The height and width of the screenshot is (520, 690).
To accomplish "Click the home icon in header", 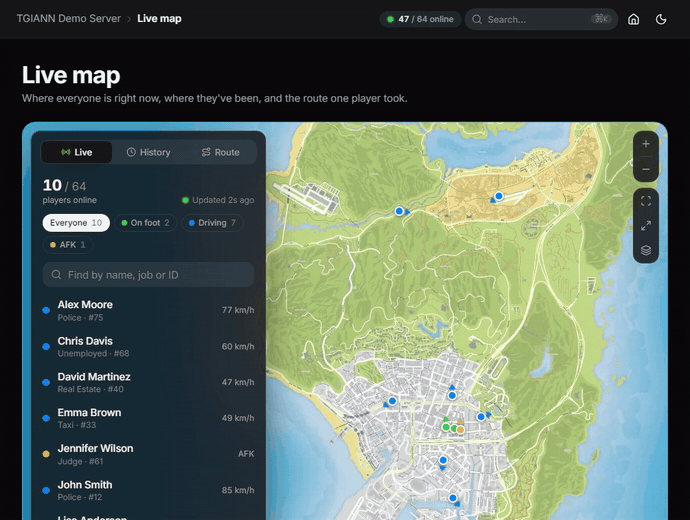I will (x=633, y=19).
